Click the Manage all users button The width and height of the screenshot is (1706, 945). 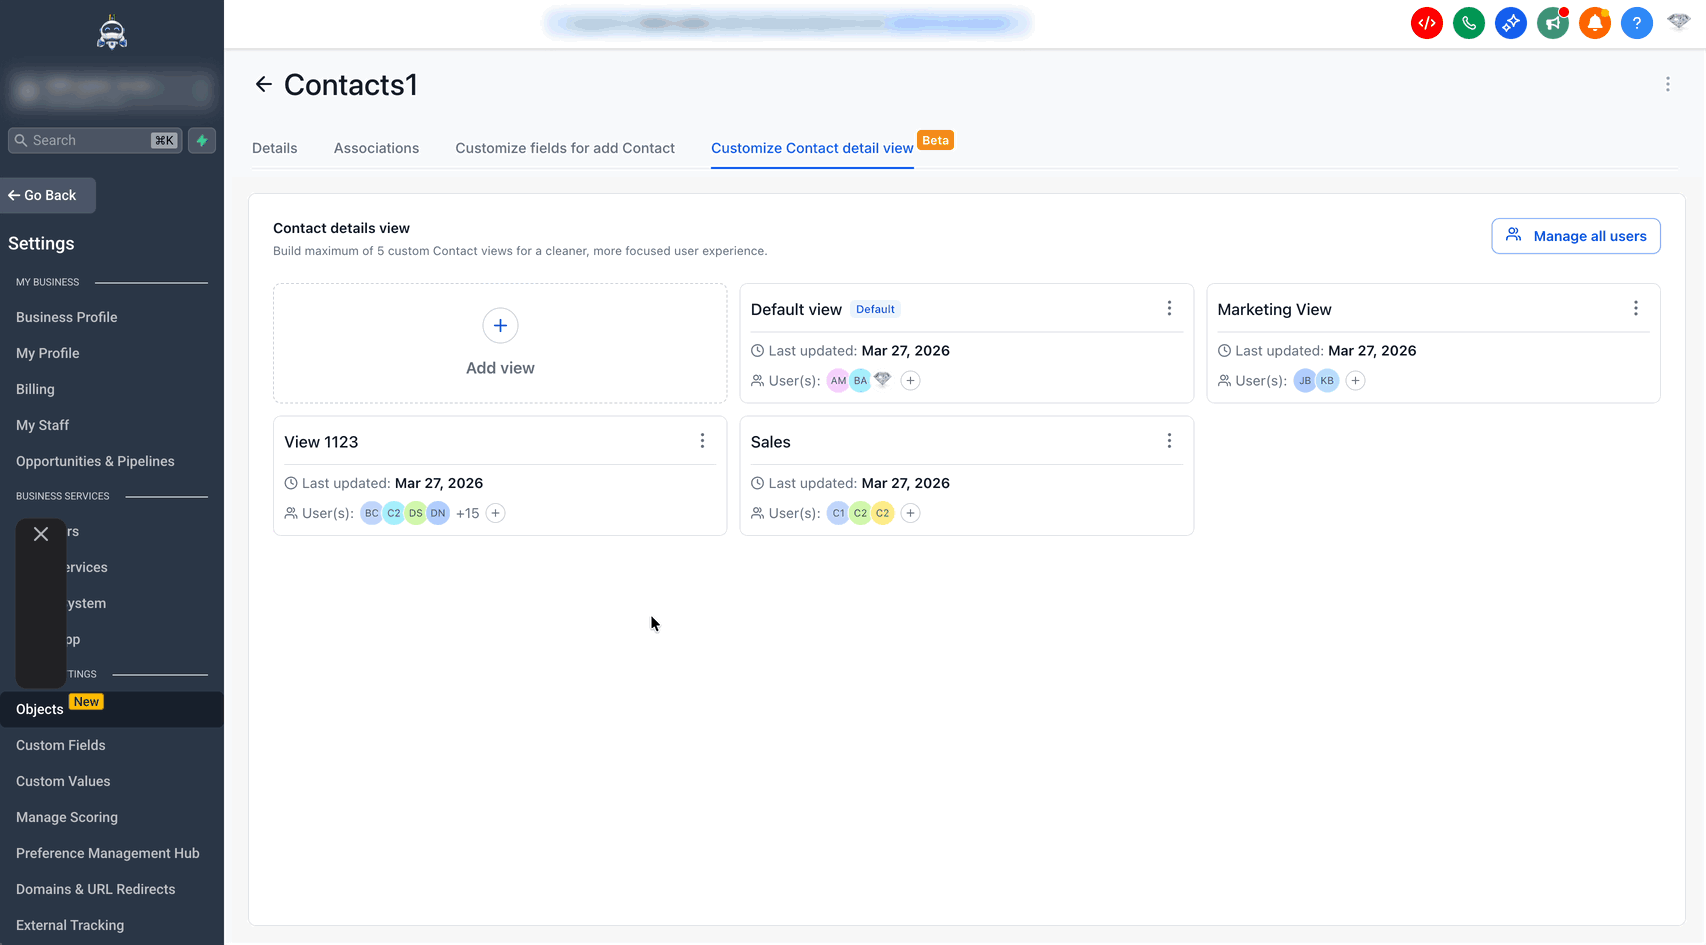coord(1575,236)
